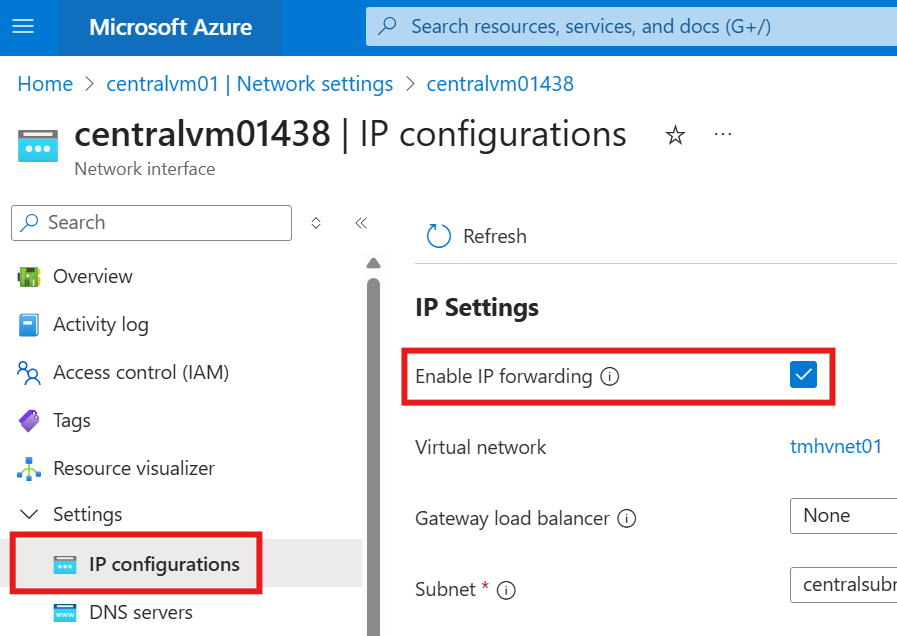The image size is (897, 636).
Task: Open the Gateway load balancer dropdown
Action: [843, 516]
